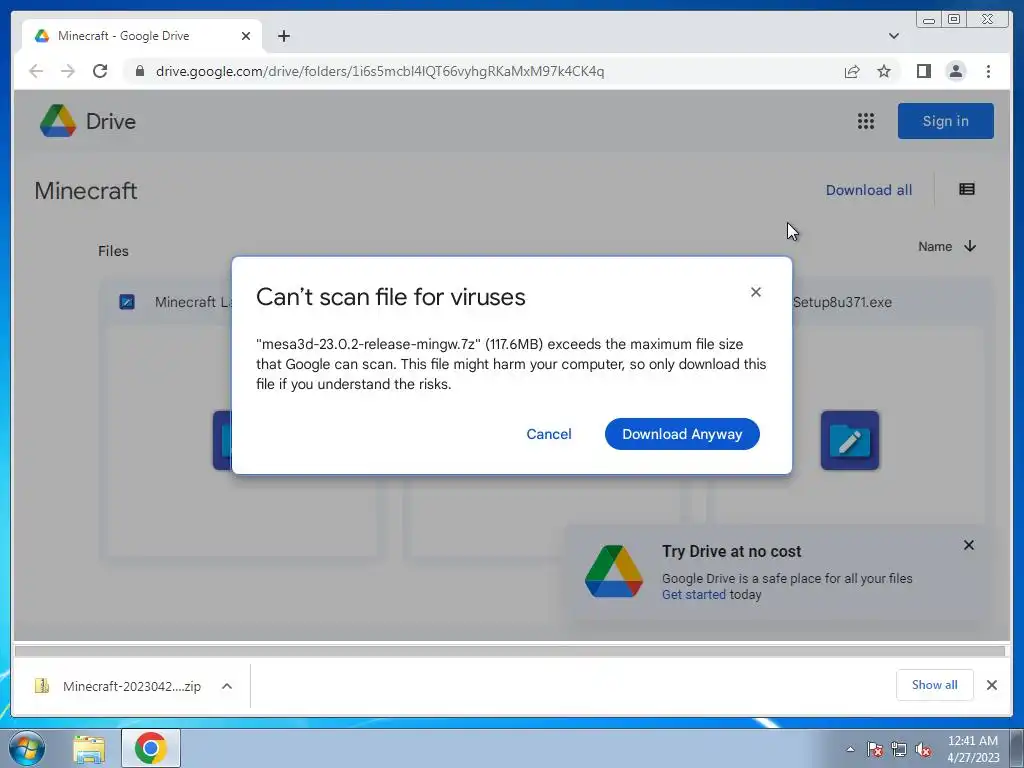Viewport: 1024px width, 768px height.
Task: Bookmark this tab with star
Action: 884,71
